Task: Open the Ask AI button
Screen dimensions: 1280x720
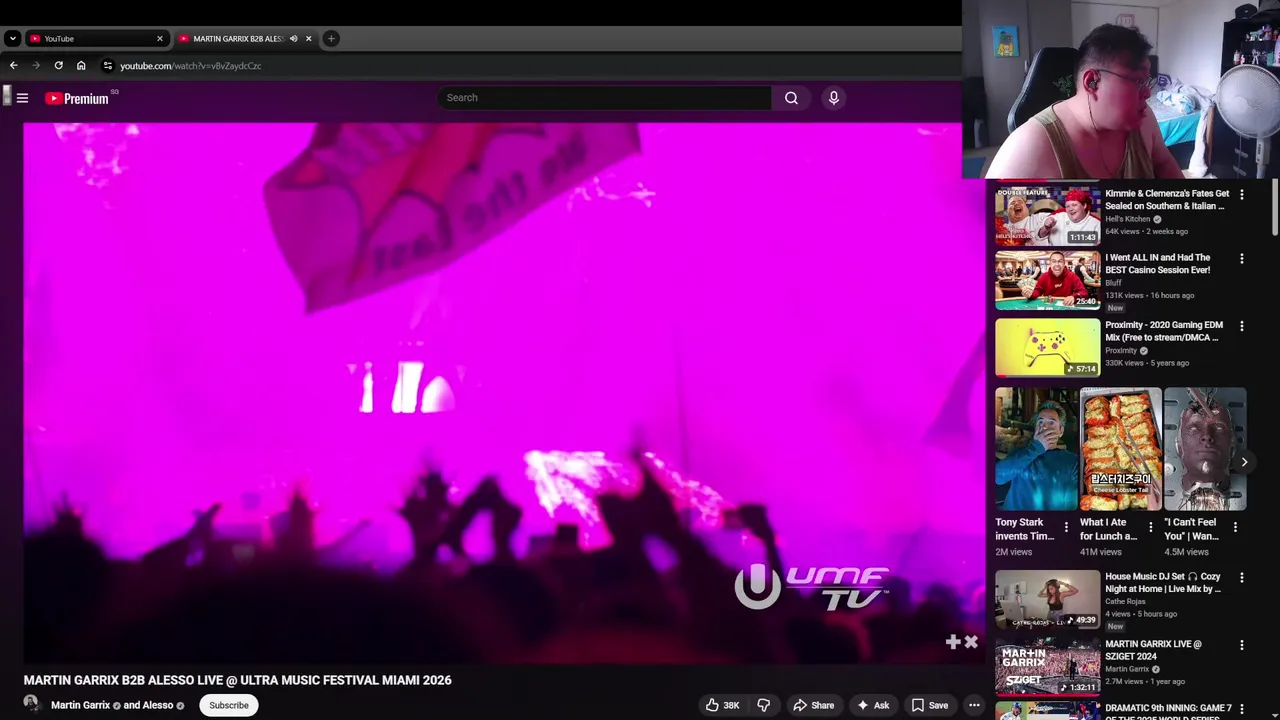Action: pyautogui.click(x=873, y=705)
